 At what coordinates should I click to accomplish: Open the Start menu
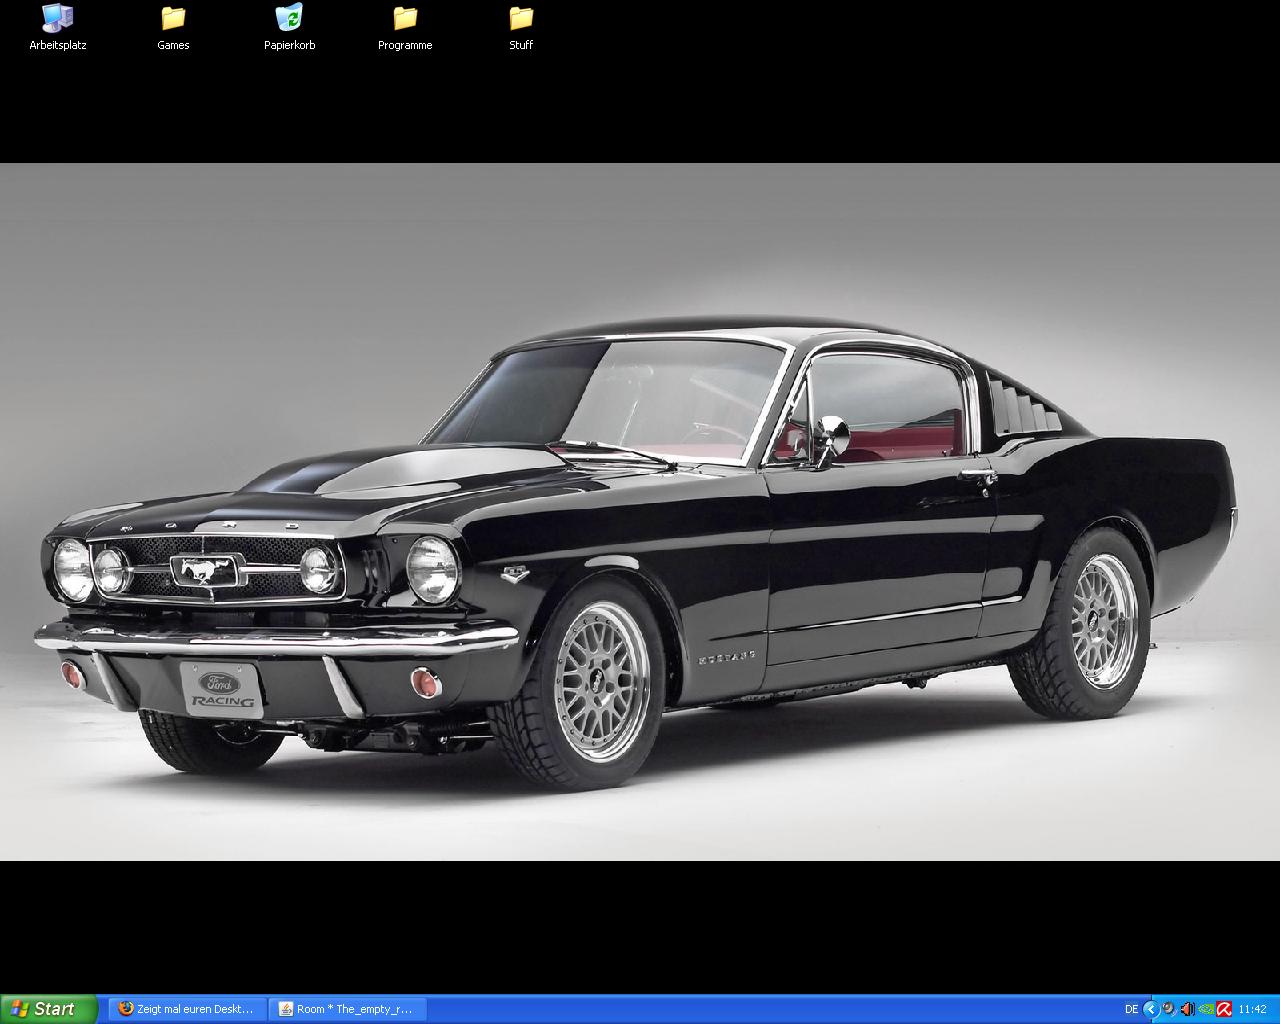[x=48, y=1009]
